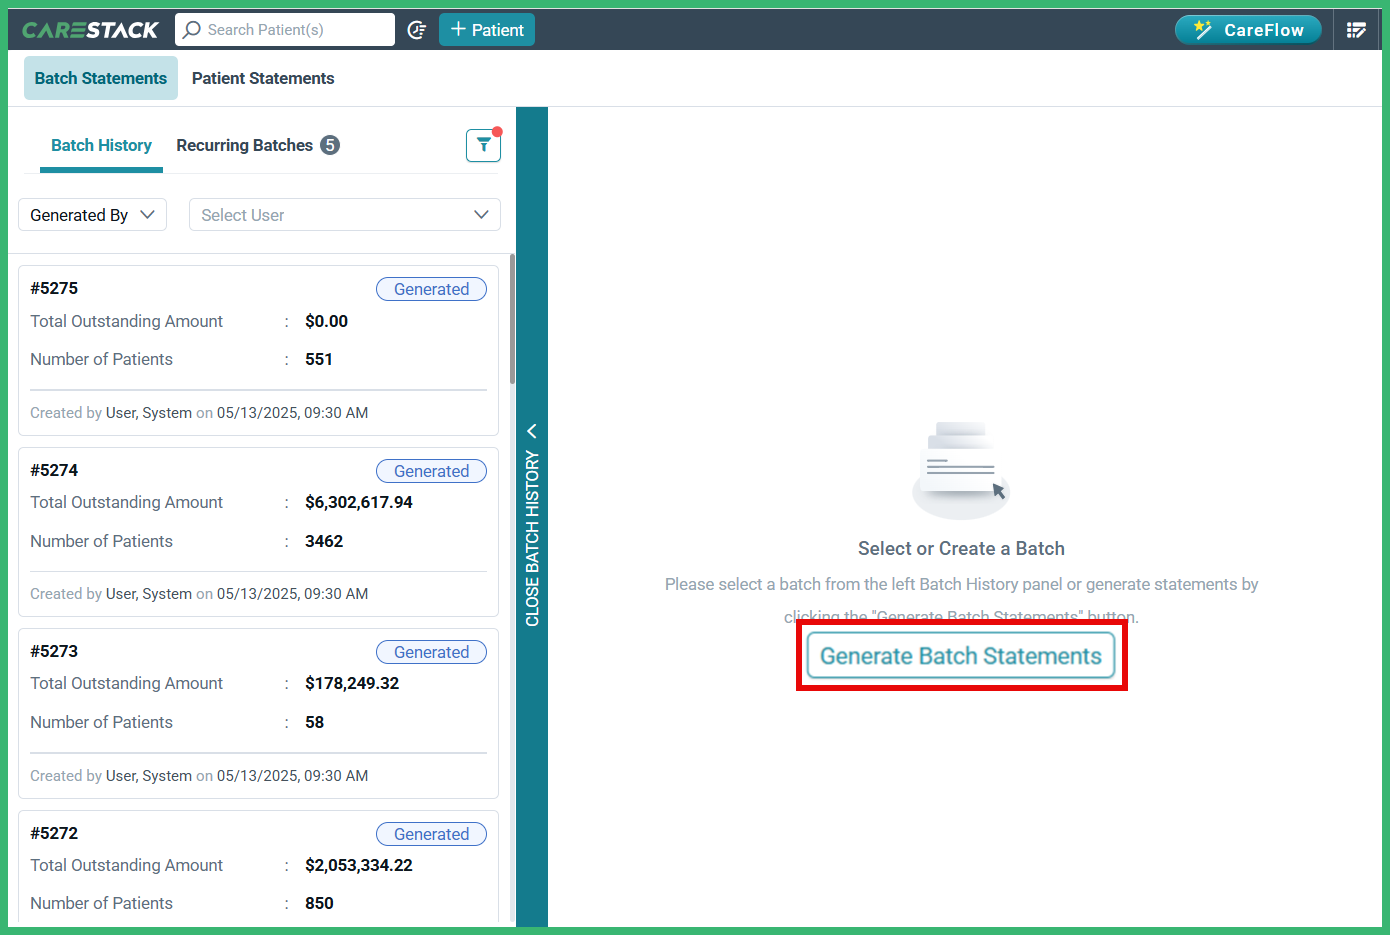Select the Batch History tab

click(x=101, y=145)
